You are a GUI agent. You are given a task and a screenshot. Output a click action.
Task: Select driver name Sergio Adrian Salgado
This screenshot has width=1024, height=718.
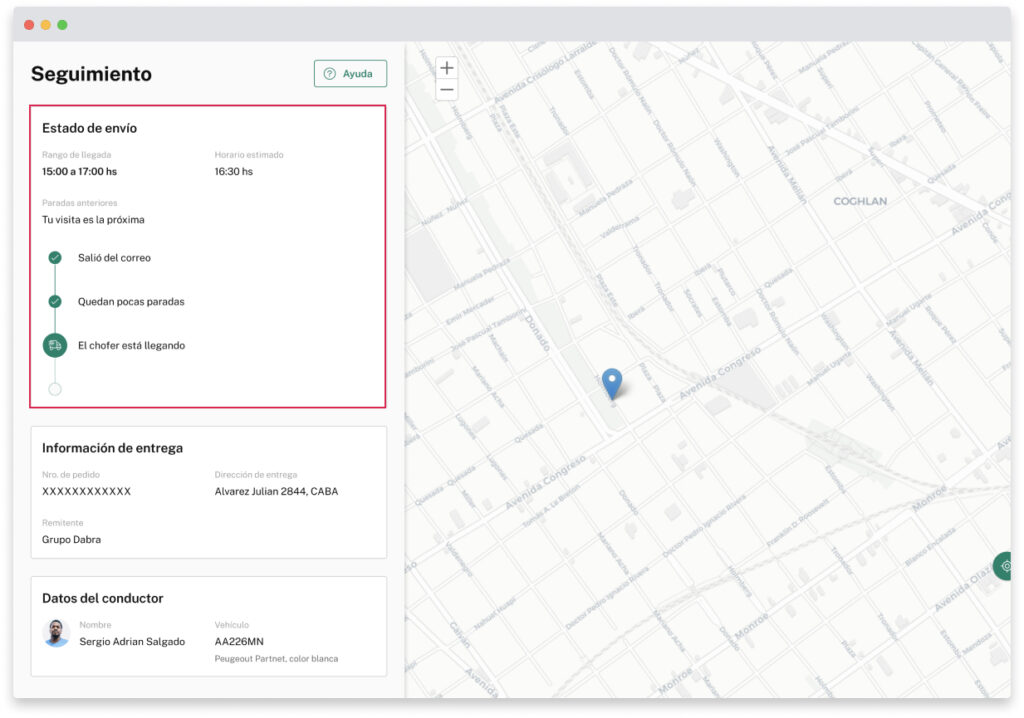pyautogui.click(x=133, y=642)
